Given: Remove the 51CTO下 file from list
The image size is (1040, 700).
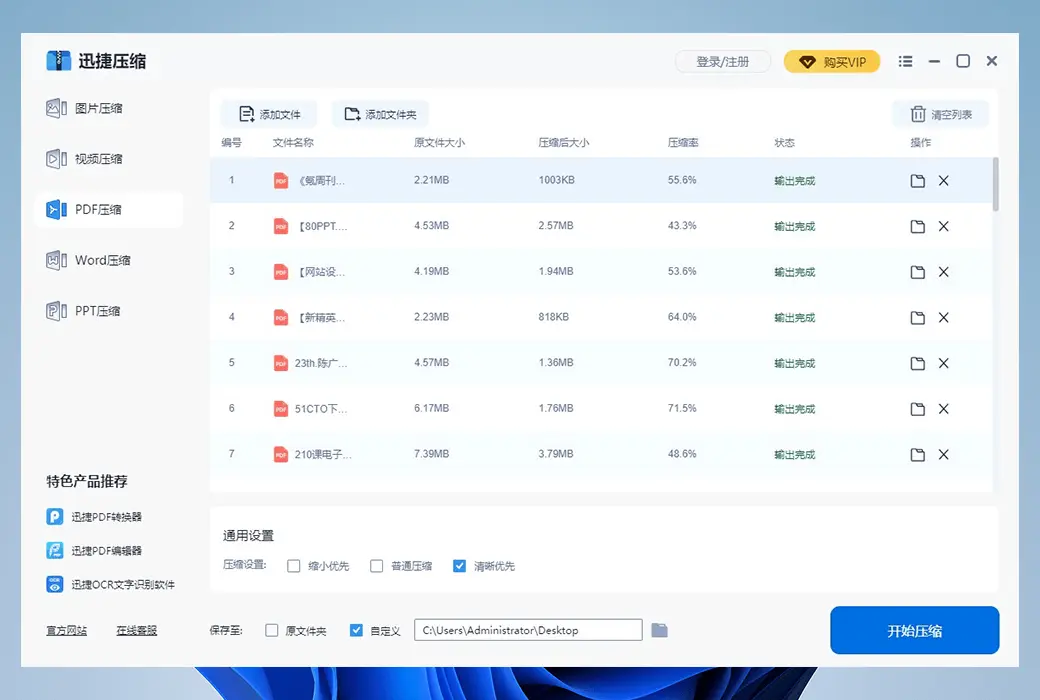Looking at the screenshot, I should [x=943, y=409].
